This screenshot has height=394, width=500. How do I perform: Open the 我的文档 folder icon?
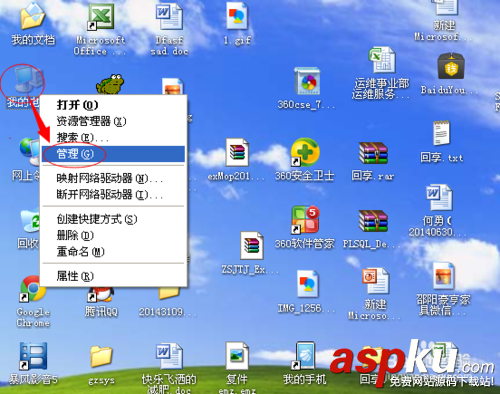pyautogui.click(x=33, y=17)
